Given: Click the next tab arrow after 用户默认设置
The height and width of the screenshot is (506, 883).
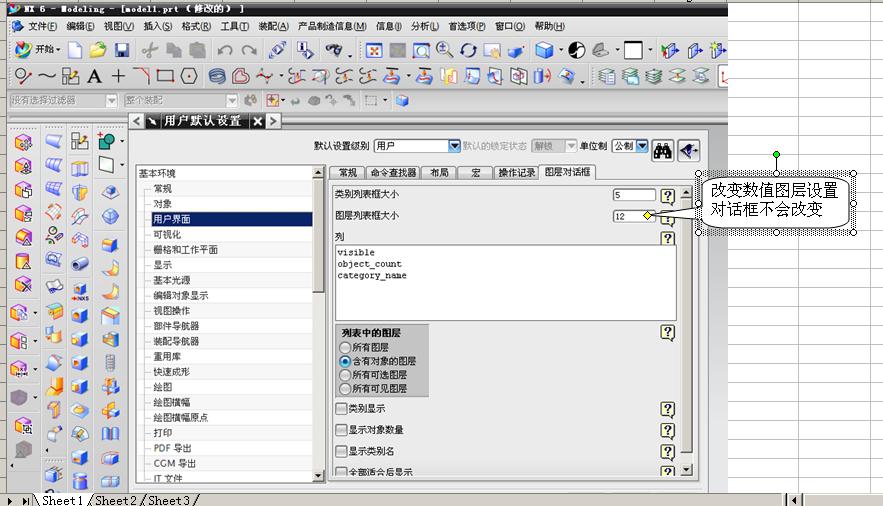Looking at the screenshot, I should (x=273, y=120).
